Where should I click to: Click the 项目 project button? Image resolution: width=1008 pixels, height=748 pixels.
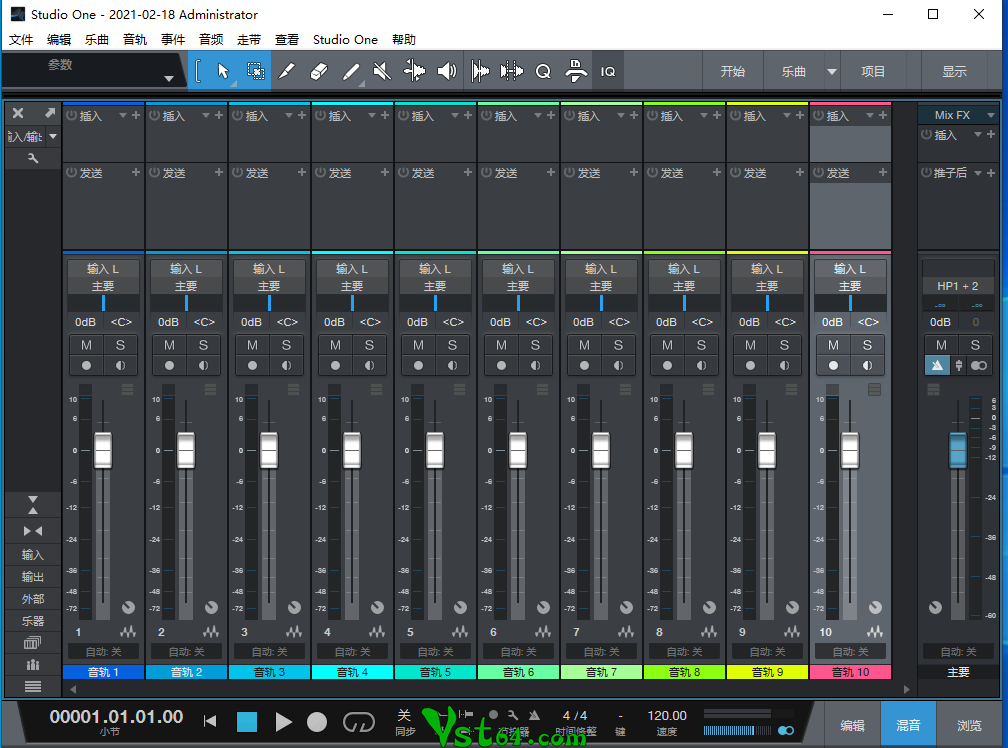click(x=873, y=71)
